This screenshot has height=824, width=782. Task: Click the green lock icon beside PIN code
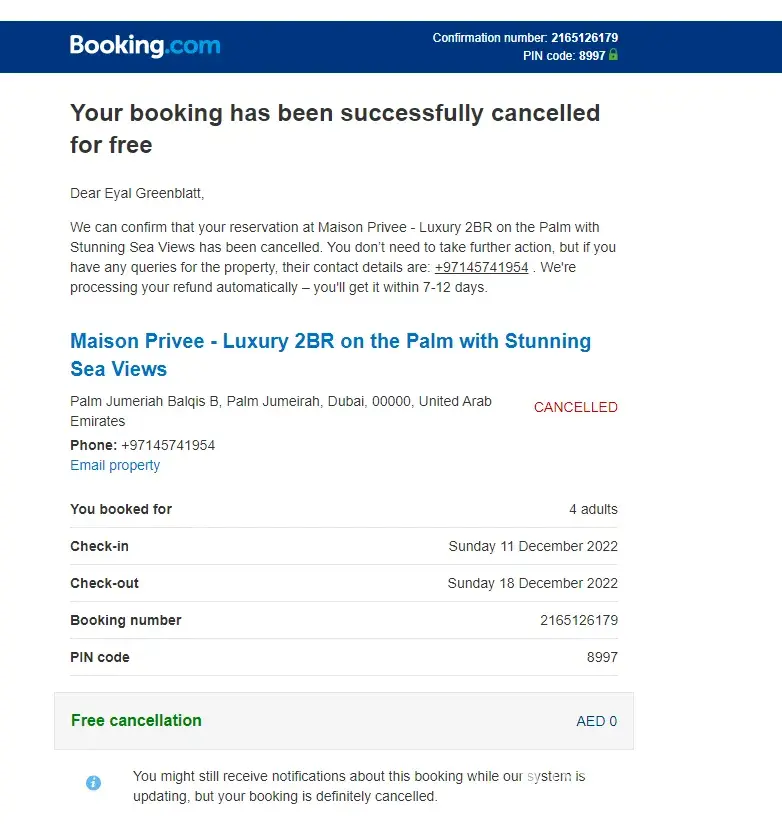[613, 56]
